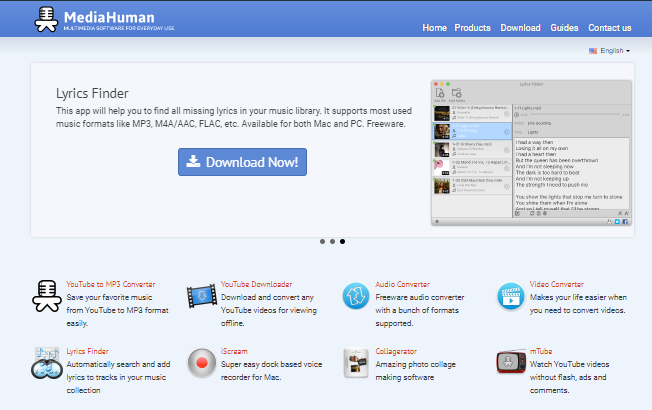This screenshot has width=652, height=410.
Task: Open the Contact us menu item
Action: pos(610,28)
